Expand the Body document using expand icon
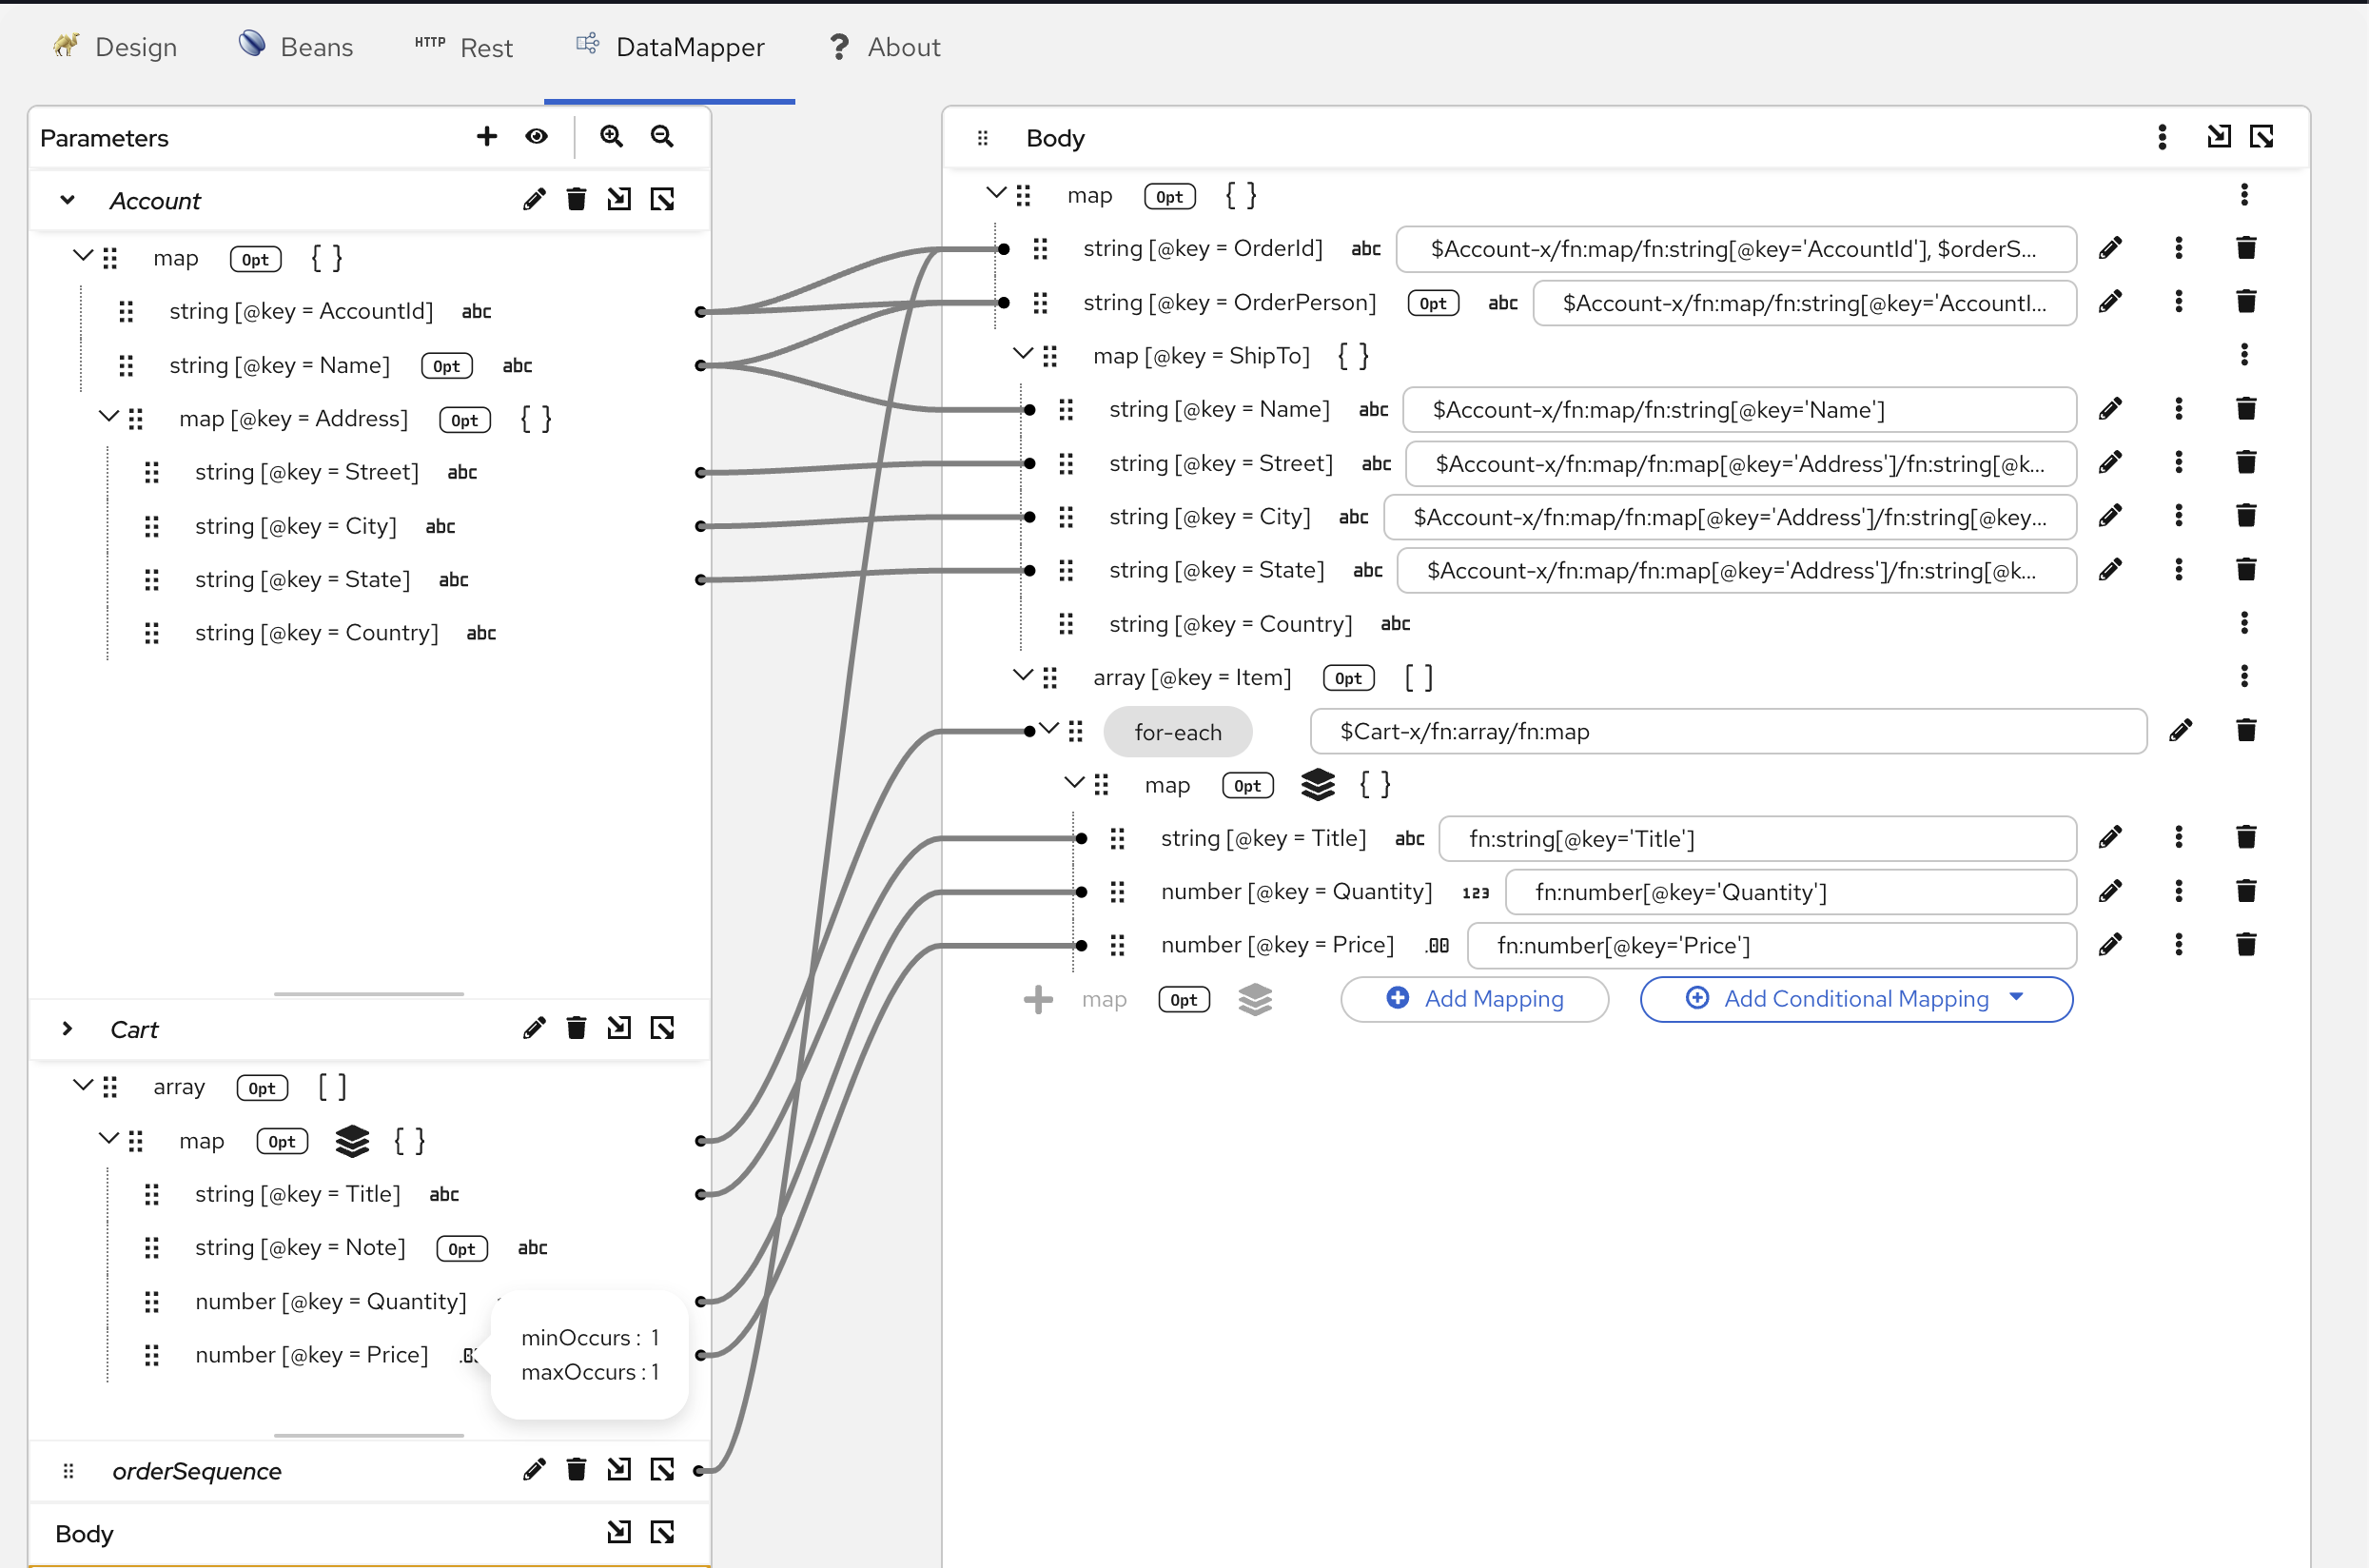This screenshot has width=2369, height=1568. pos(2263,136)
